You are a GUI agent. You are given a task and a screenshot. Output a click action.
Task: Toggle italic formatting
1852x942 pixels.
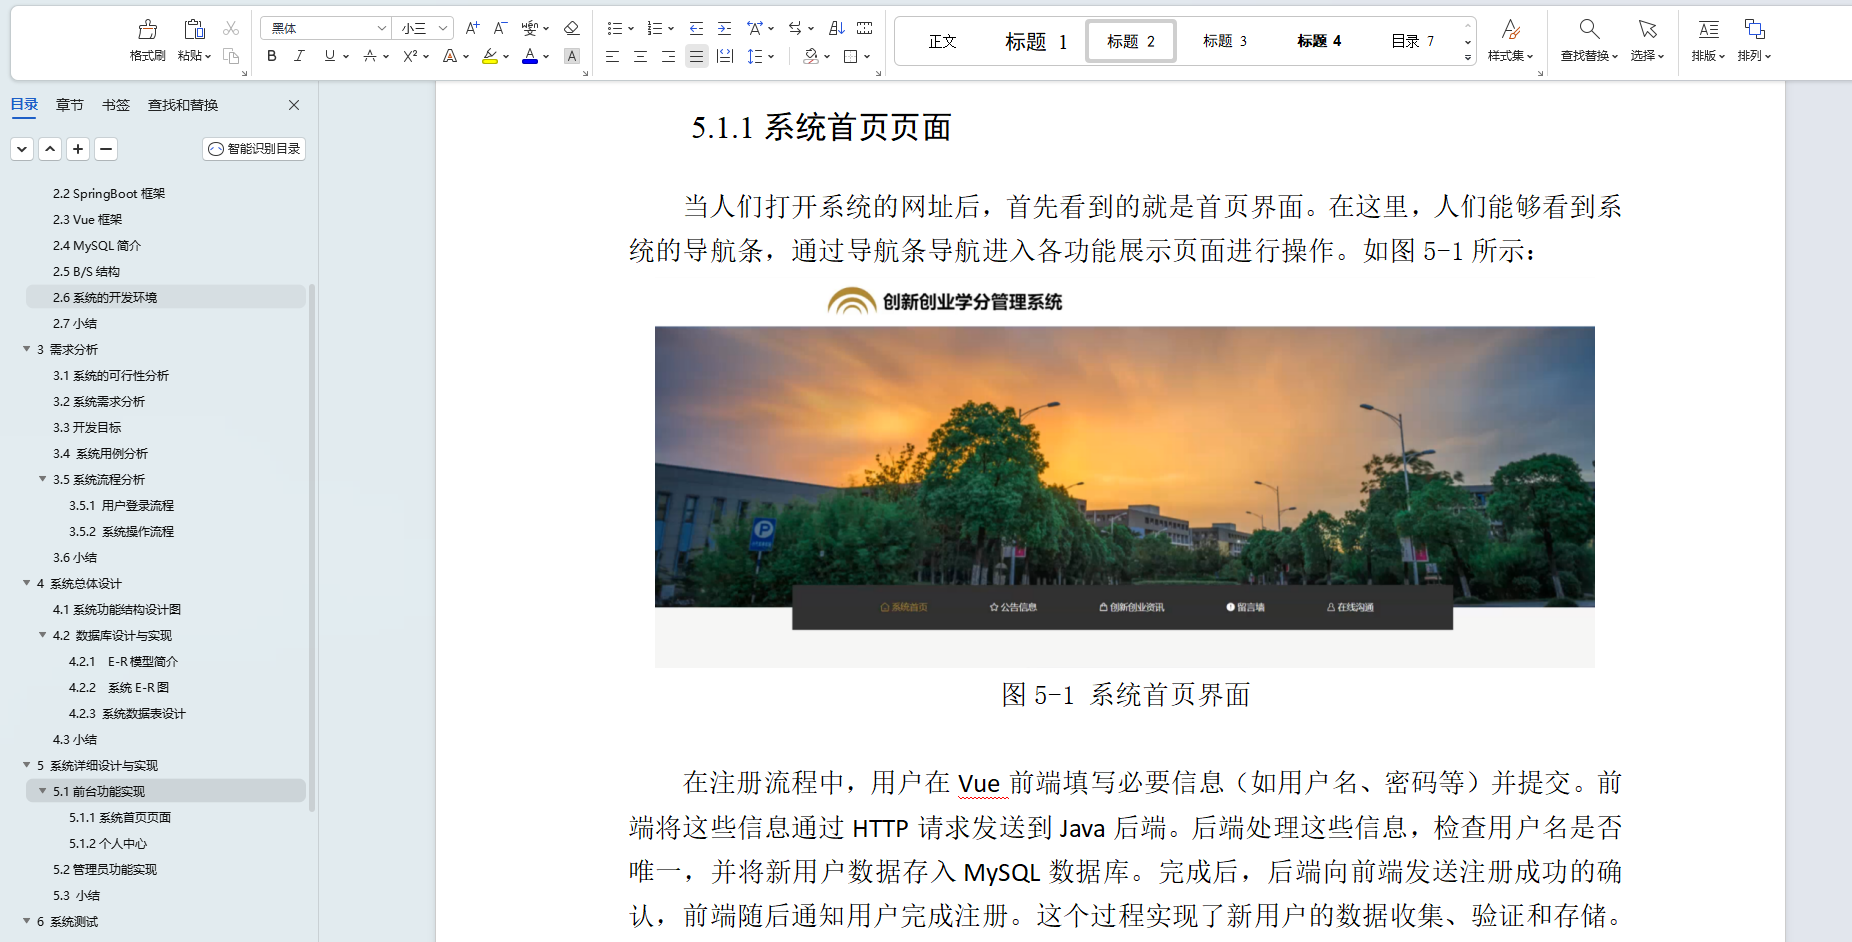click(299, 56)
